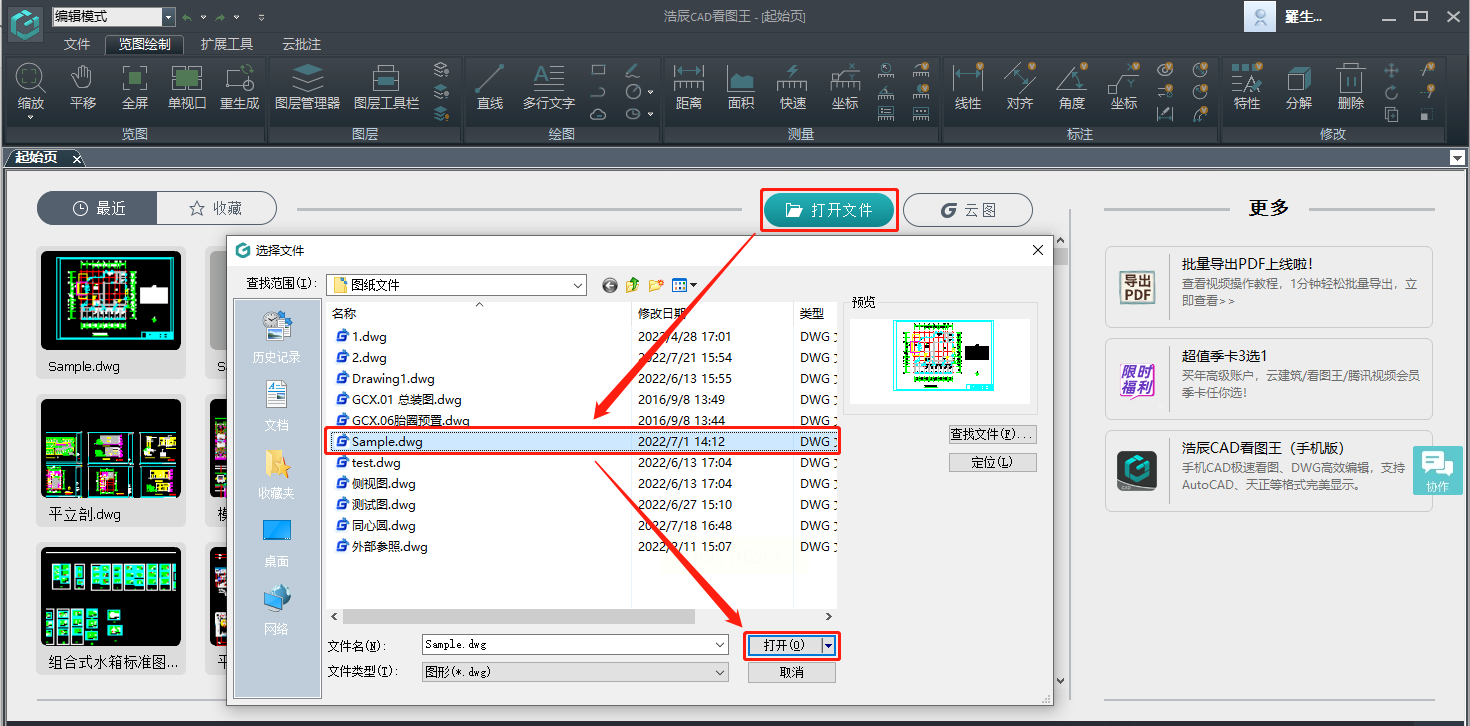Activate the 平移 pan hand tool
The height and width of the screenshot is (726, 1470).
coord(83,86)
